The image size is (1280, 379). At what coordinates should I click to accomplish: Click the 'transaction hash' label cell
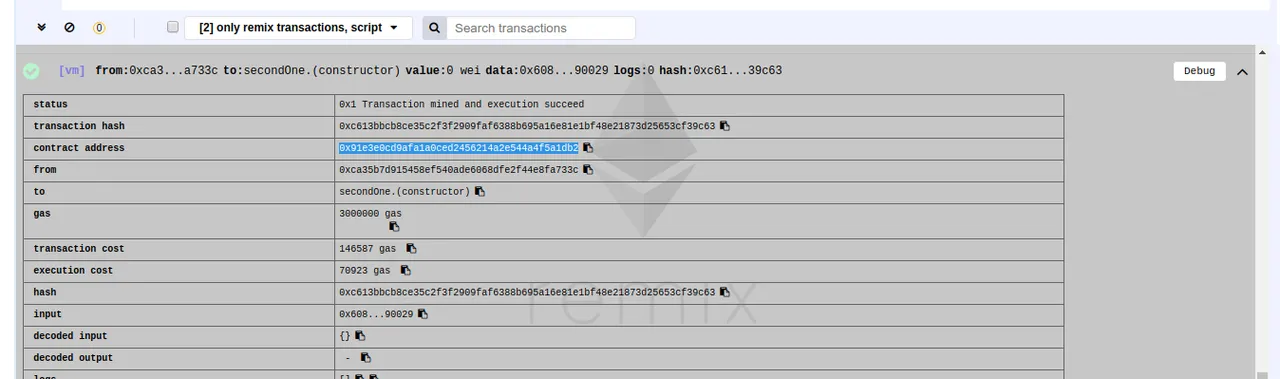tap(179, 126)
